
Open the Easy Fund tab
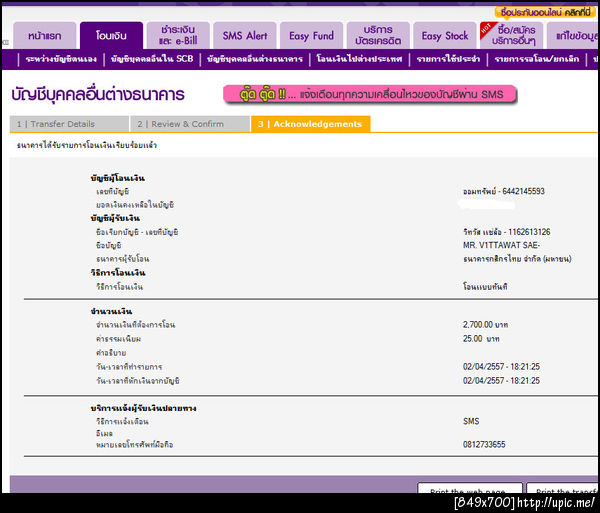tap(311, 36)
